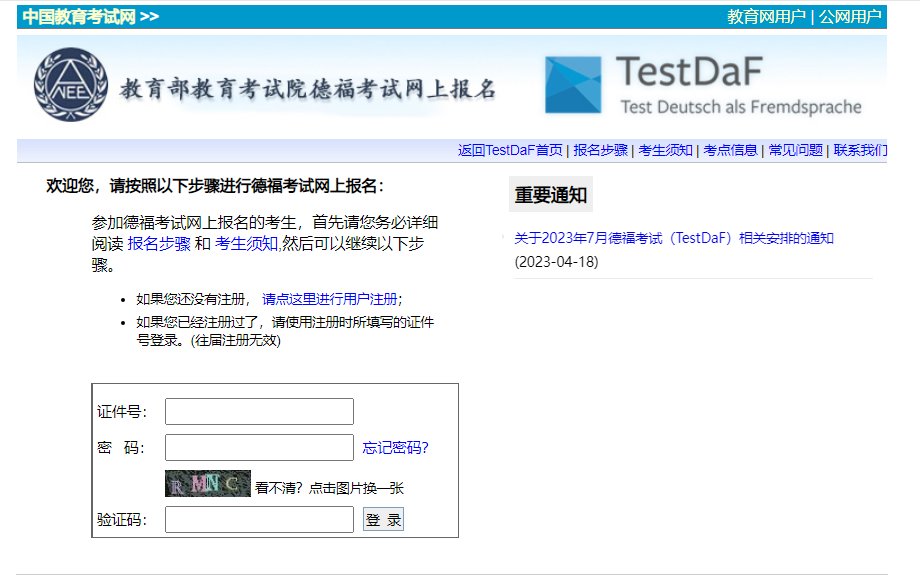Focus the 密码 input field
Image resolution: width=920 pixels, height=579 pixels.
point(259,448)
